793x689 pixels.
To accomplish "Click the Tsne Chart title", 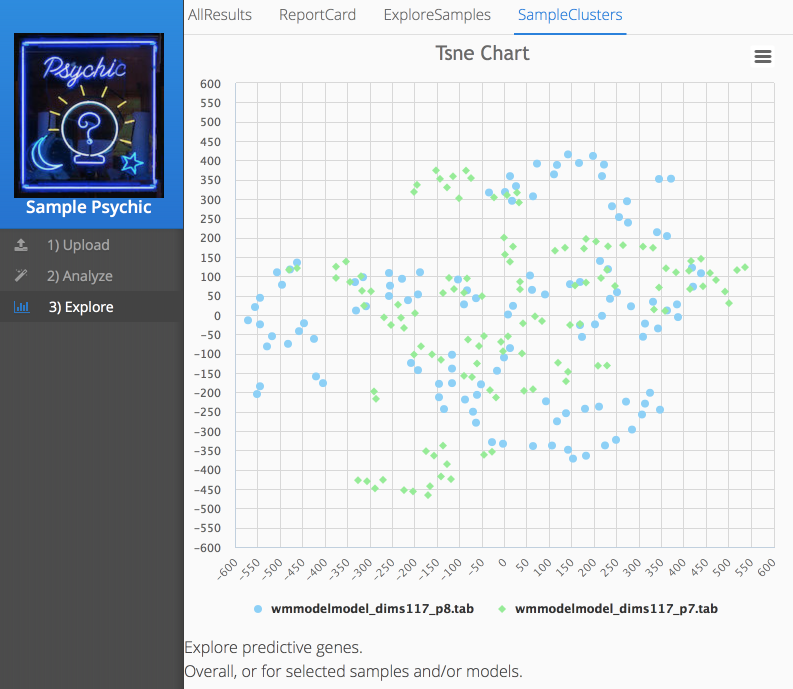I will tap(483, 53).
